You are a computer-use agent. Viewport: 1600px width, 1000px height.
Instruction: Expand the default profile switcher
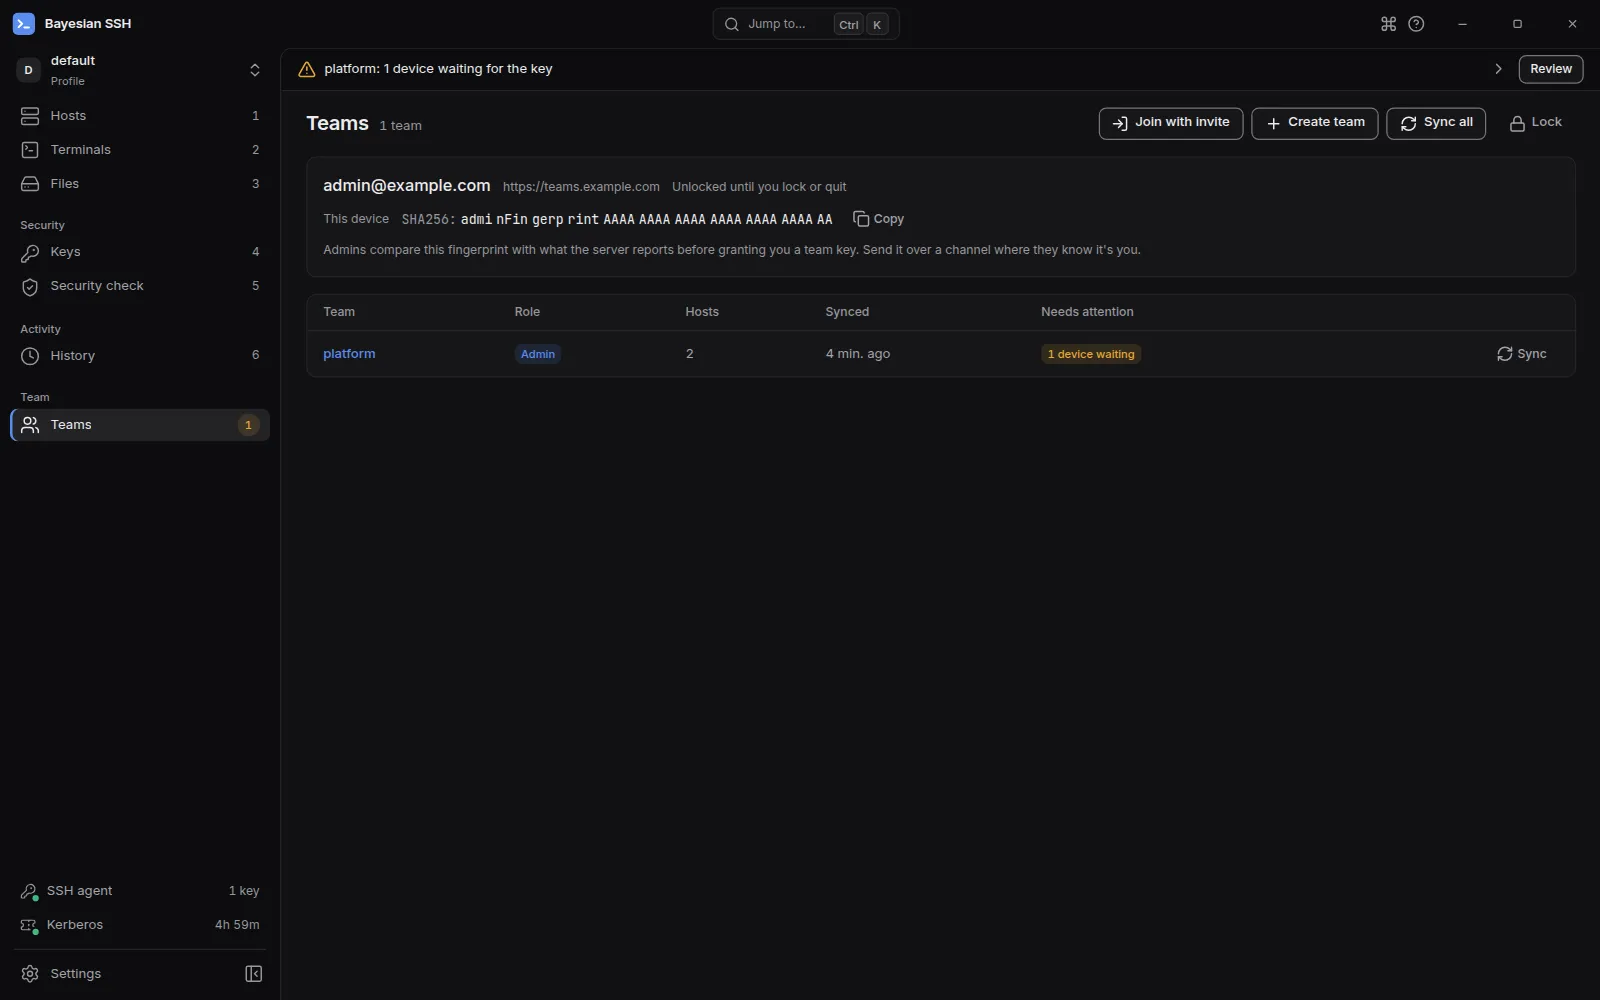[x=140, y=70]
